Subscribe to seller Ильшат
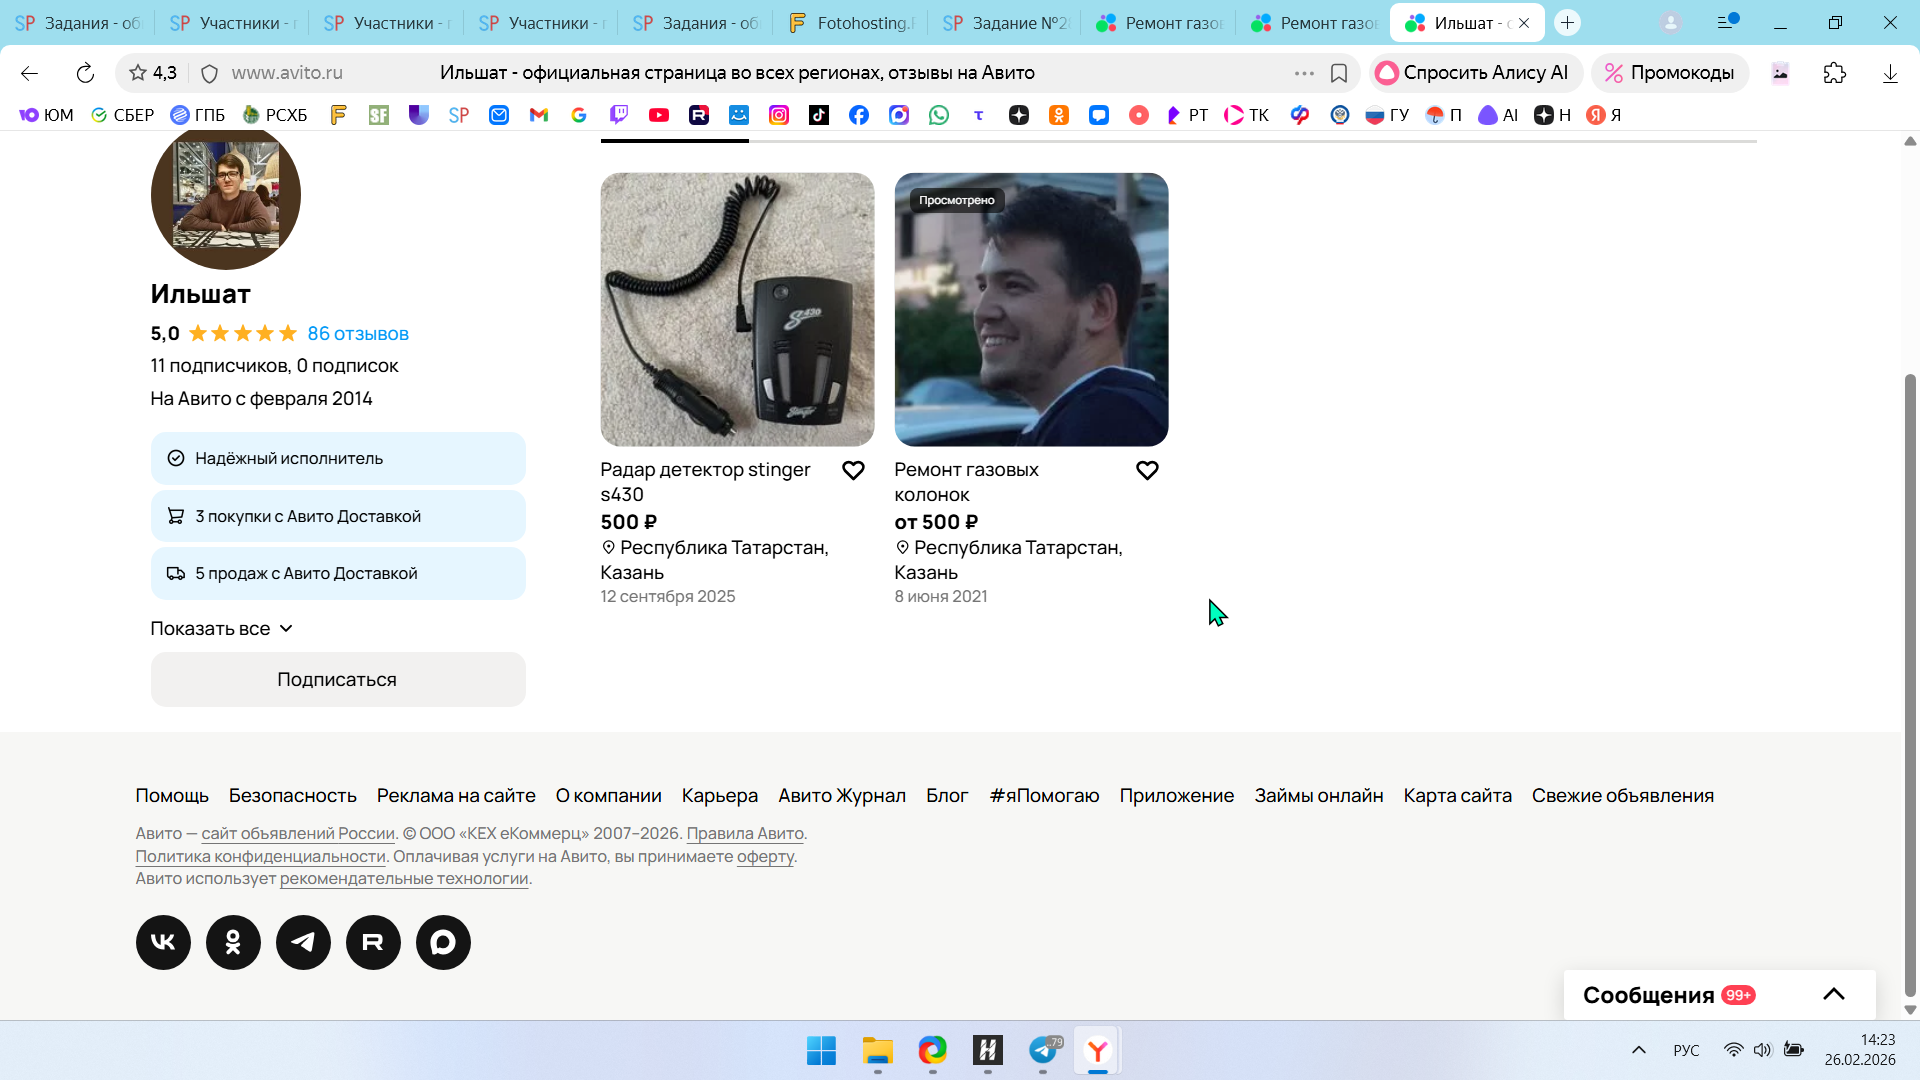Image resolution: width=1920 pixels, height=1080 pixels. point(337,680)
